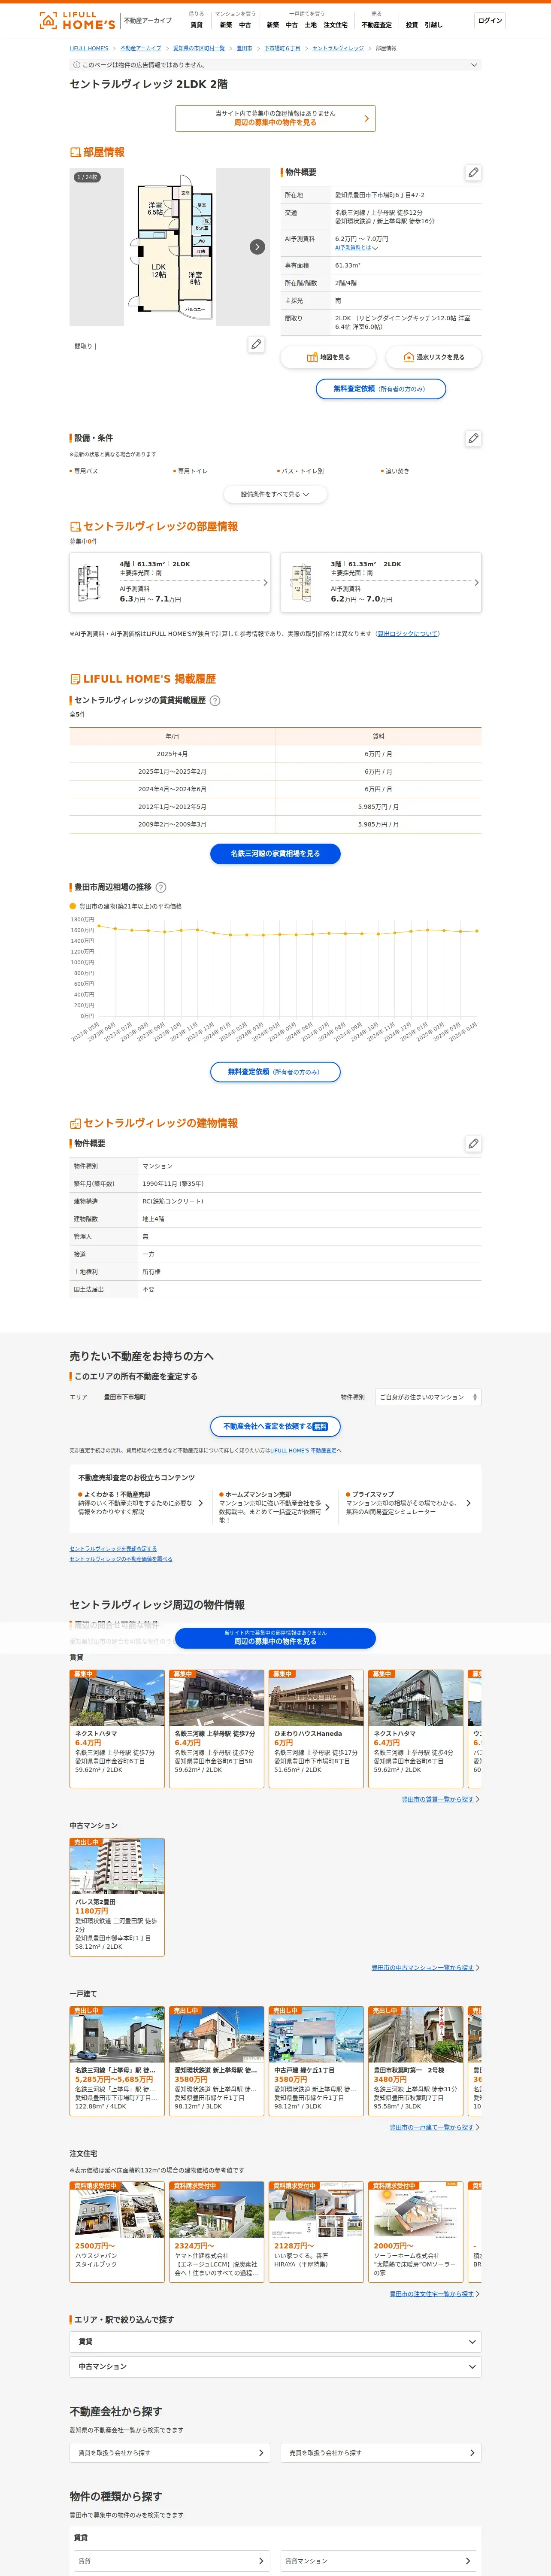551x2576 pixels.
Task: Open パレス第2豊田 used condo card
Action: tap(117, 1897)
